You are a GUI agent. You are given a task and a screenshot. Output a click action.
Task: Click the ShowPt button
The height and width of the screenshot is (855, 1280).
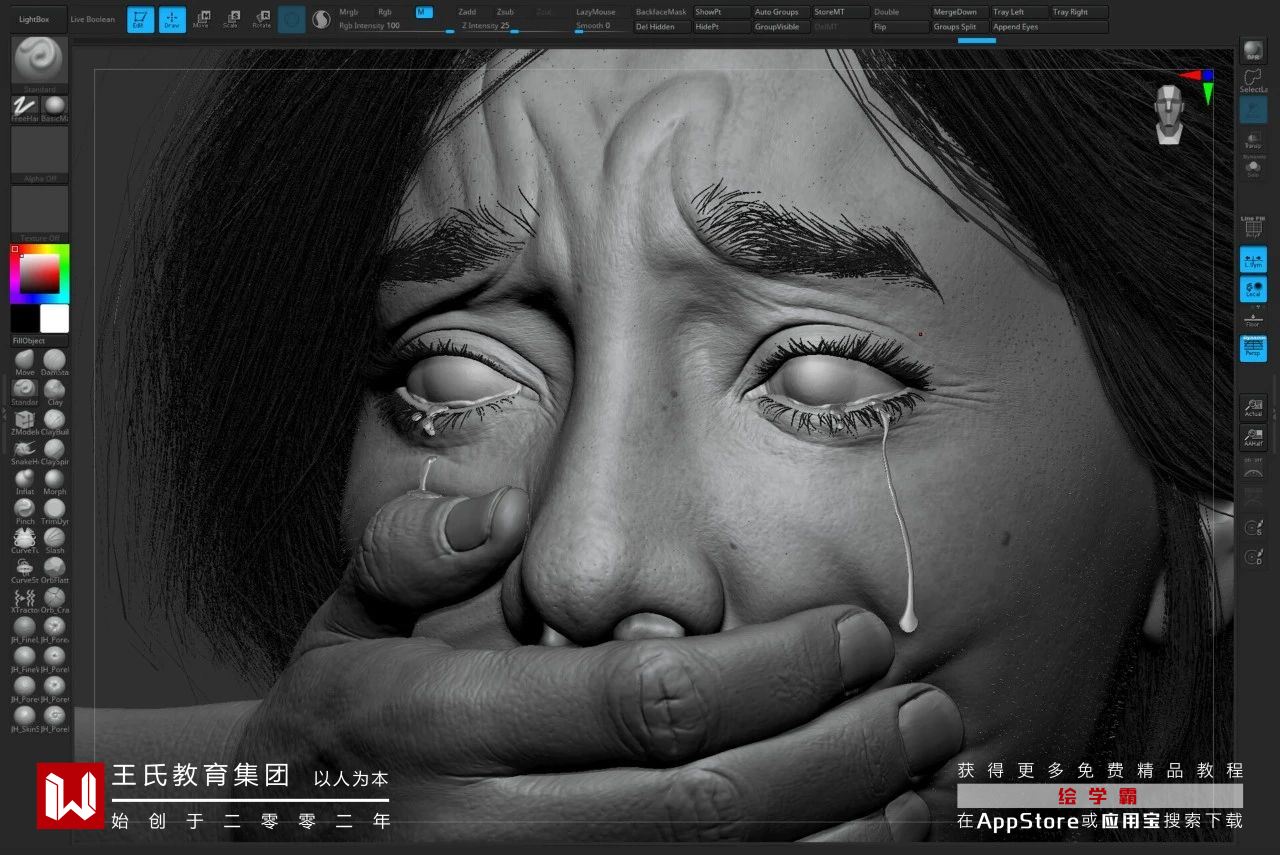[721, 12]
